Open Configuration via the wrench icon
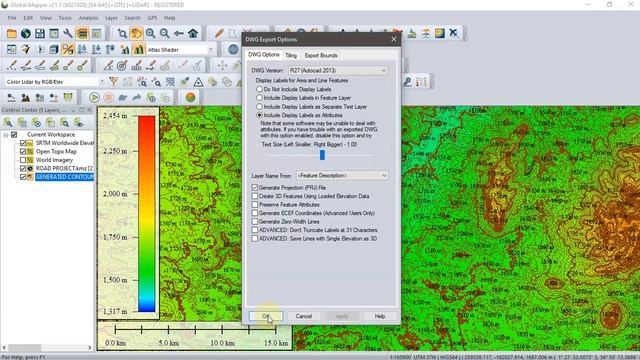The image size is (640, 360). pyautogui.click(x=68, y=33)
